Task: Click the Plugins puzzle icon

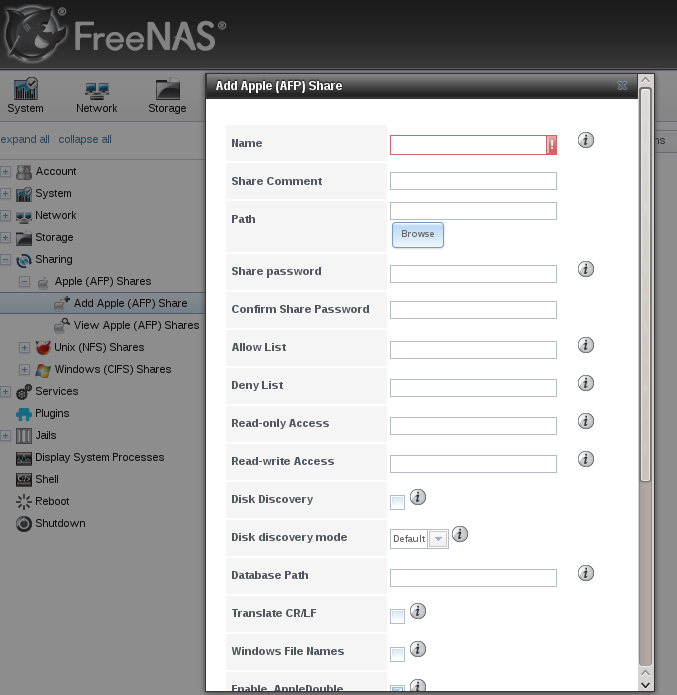Action: (24, 414)
